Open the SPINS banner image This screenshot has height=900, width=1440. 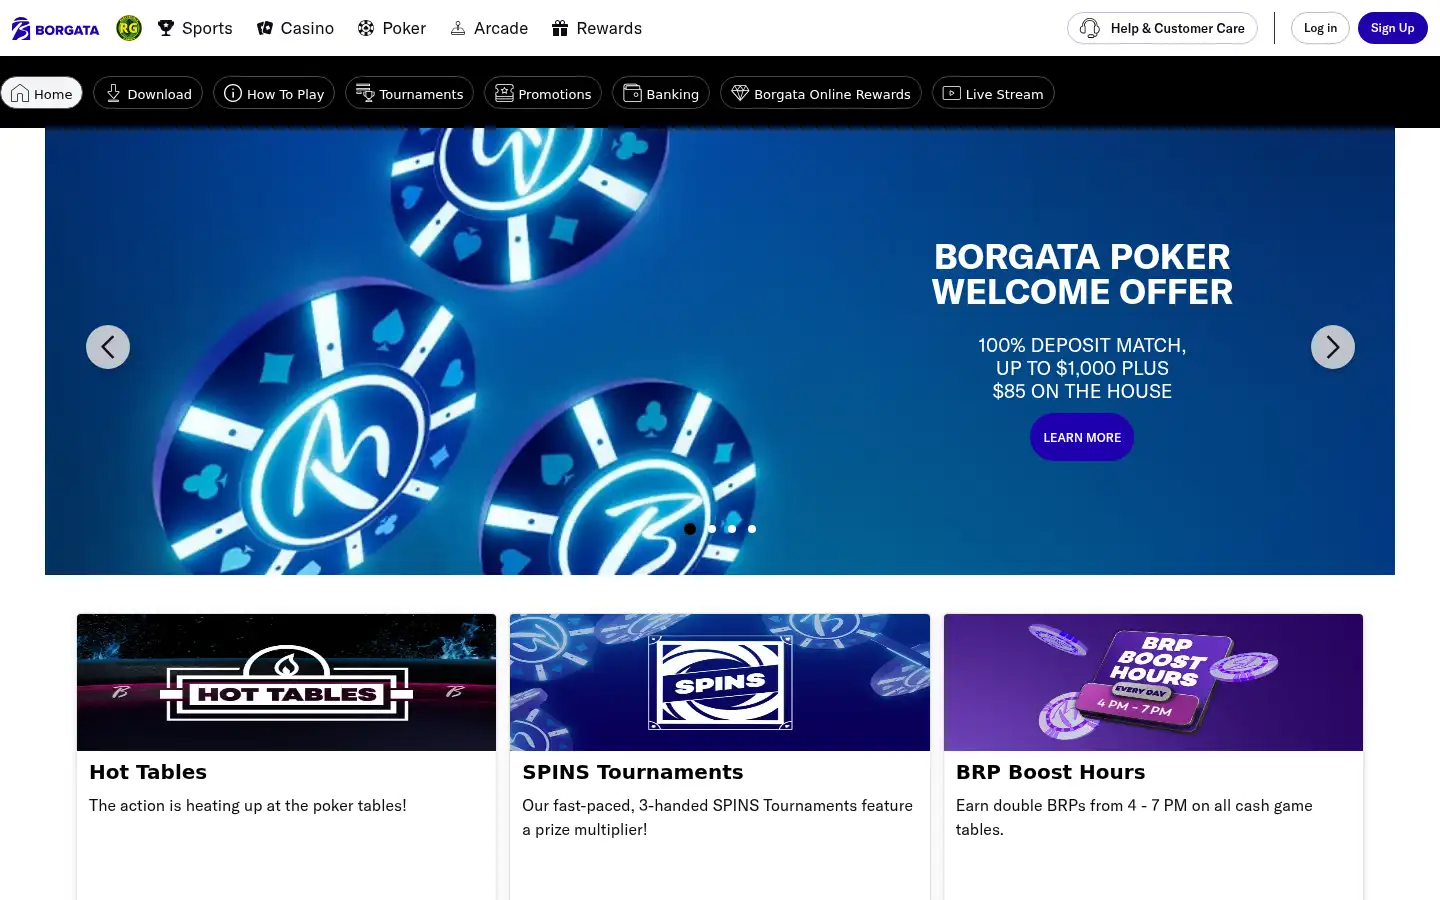pyautogui.click(x=720, y=682)
